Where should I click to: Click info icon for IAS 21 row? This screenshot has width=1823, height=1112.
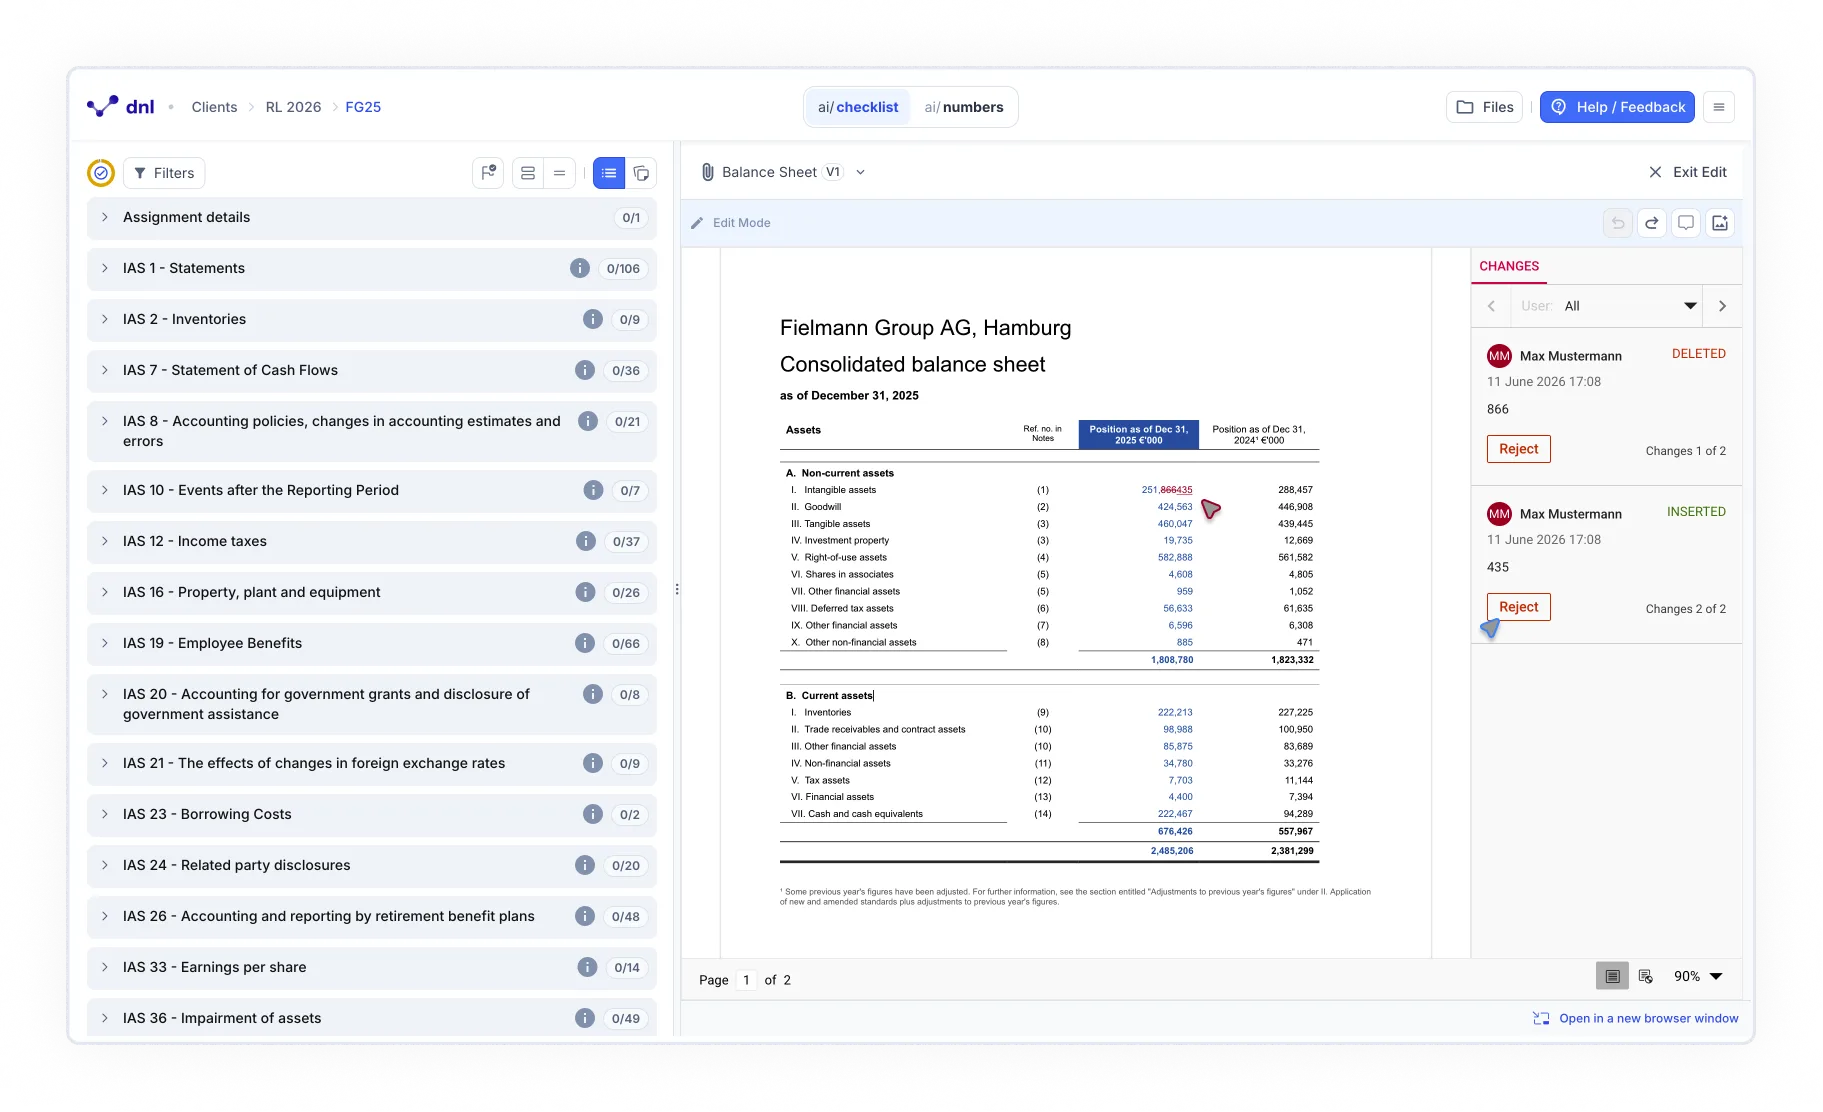(593, 763)
